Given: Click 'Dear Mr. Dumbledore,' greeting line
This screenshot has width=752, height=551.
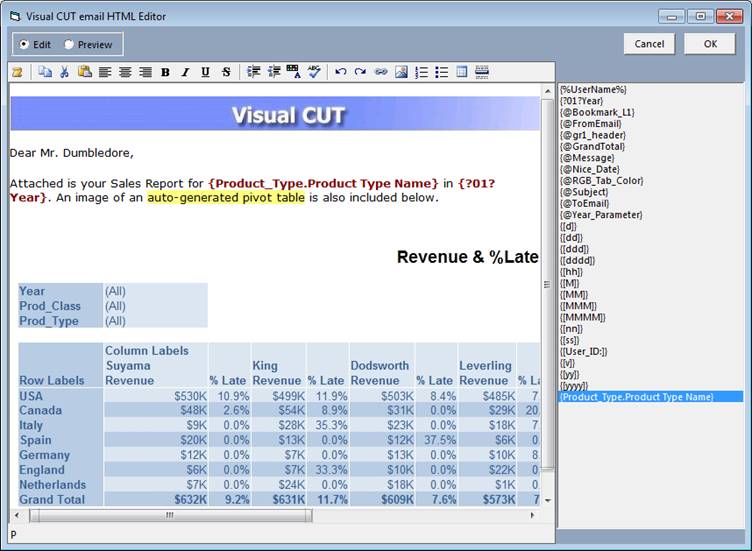Looking at the screenshot, I should click(x=71, y=153).
